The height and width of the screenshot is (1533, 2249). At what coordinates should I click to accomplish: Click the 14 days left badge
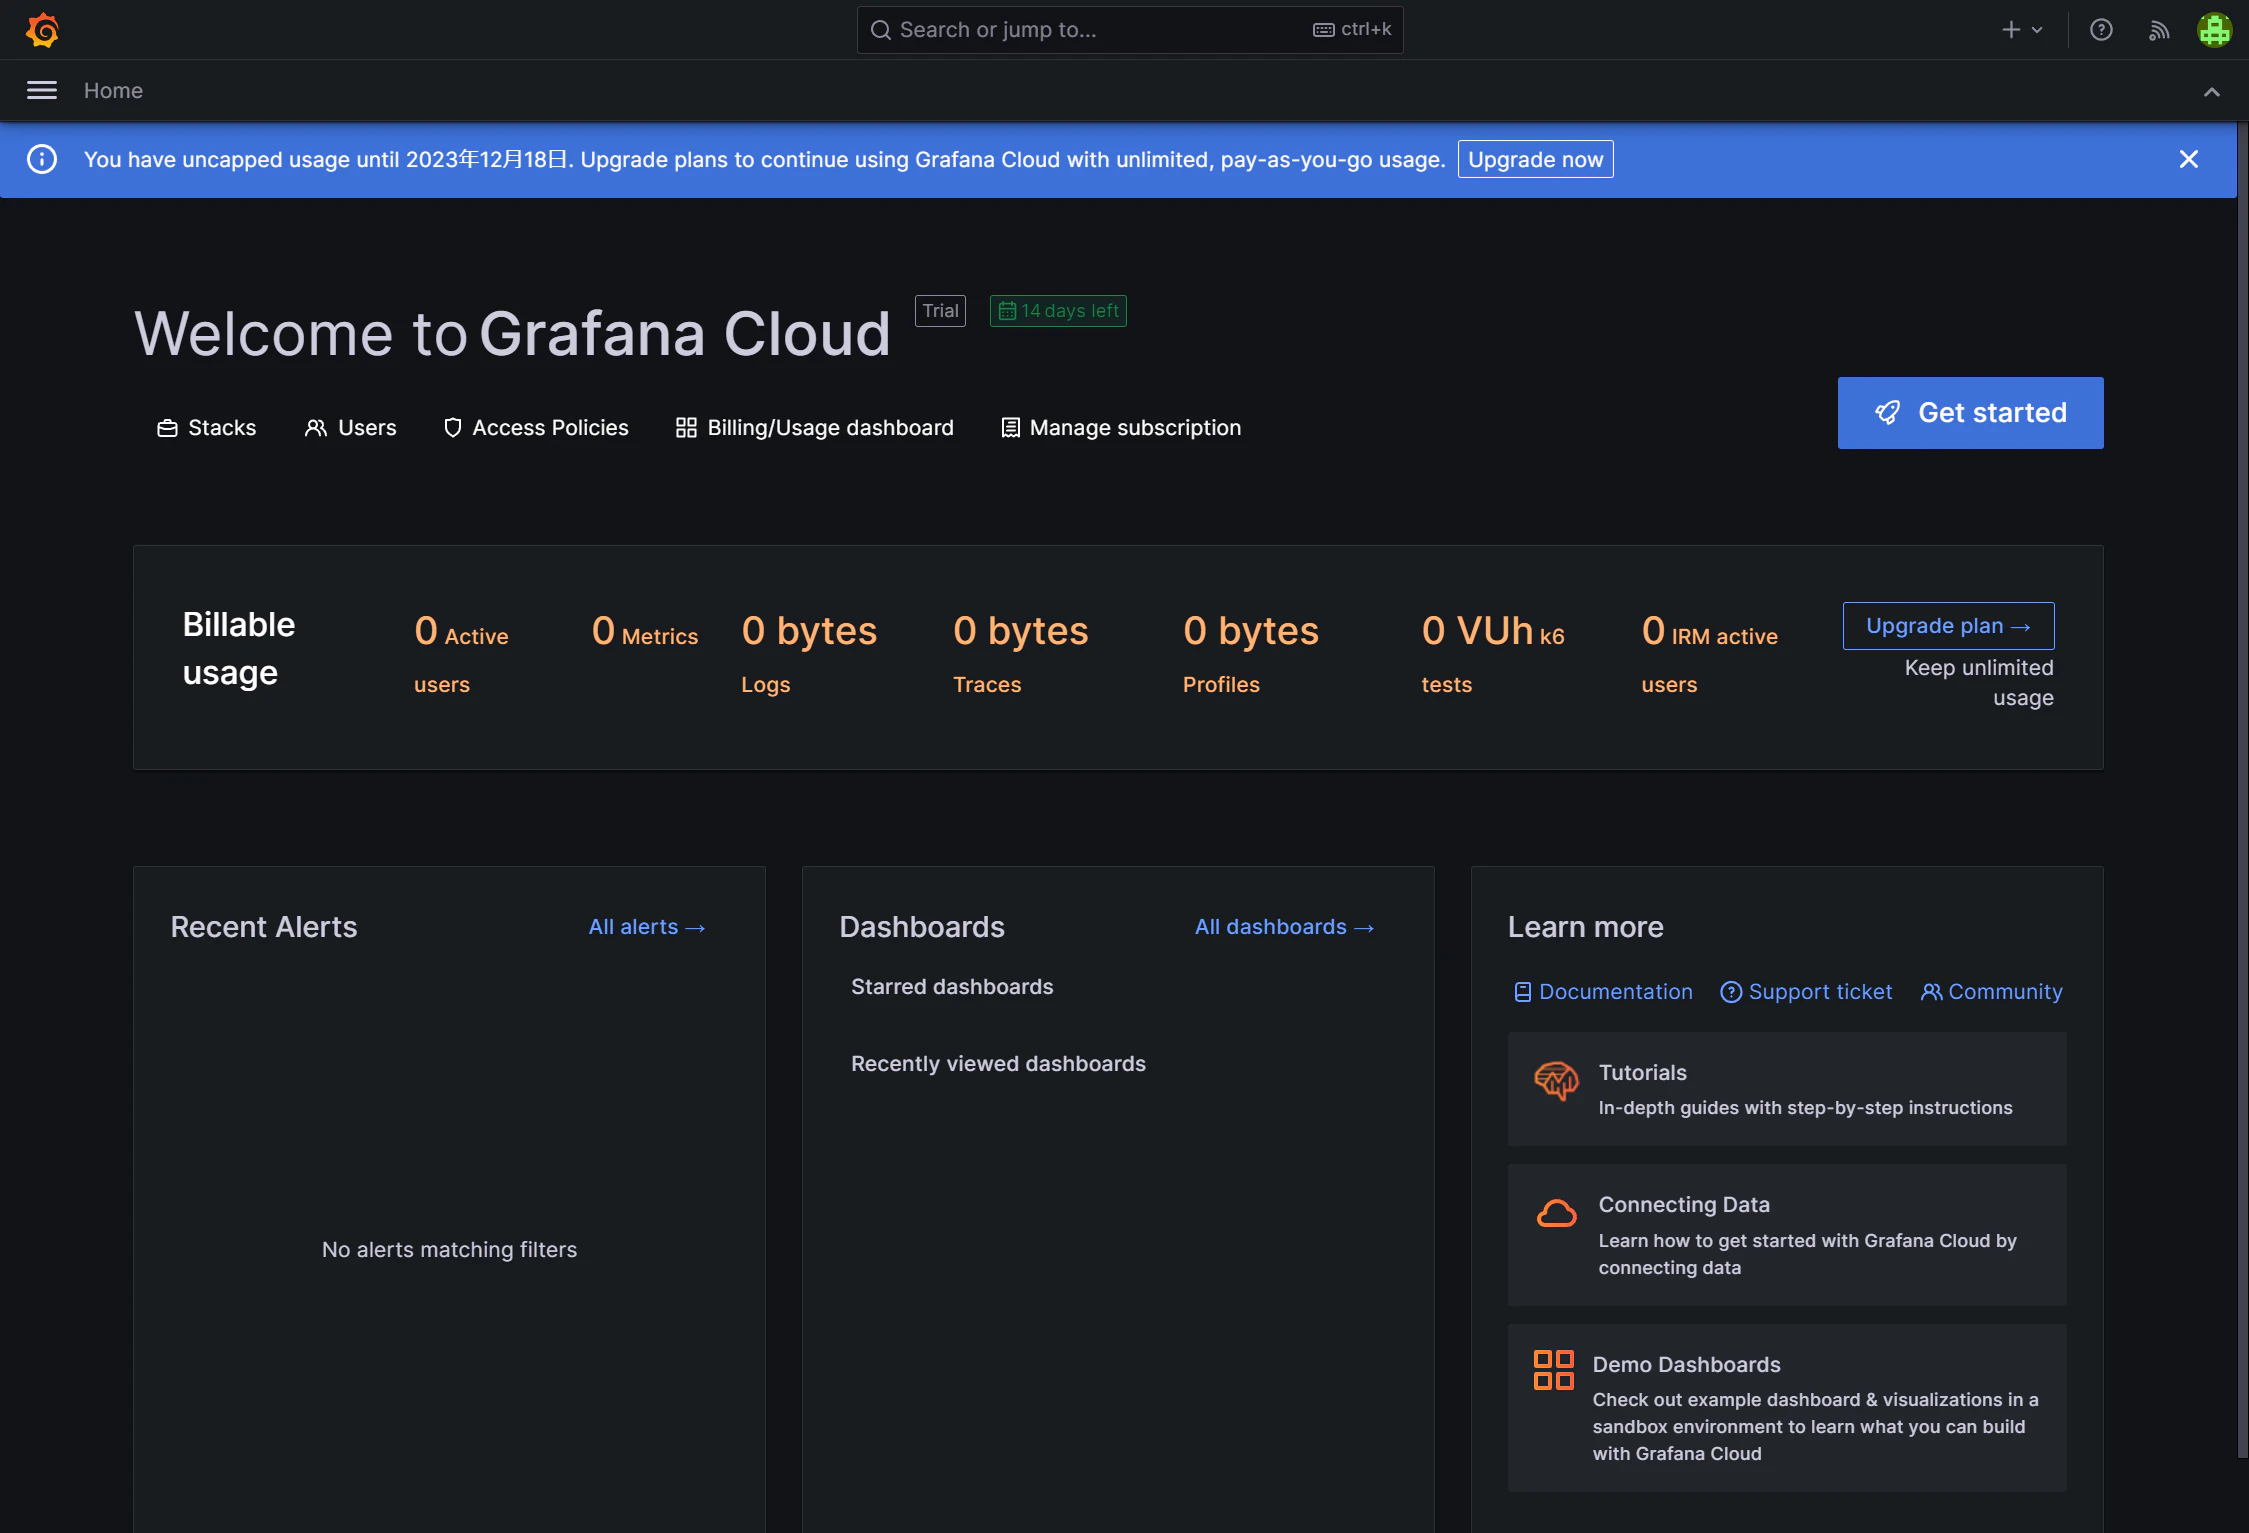(1058, 311)
